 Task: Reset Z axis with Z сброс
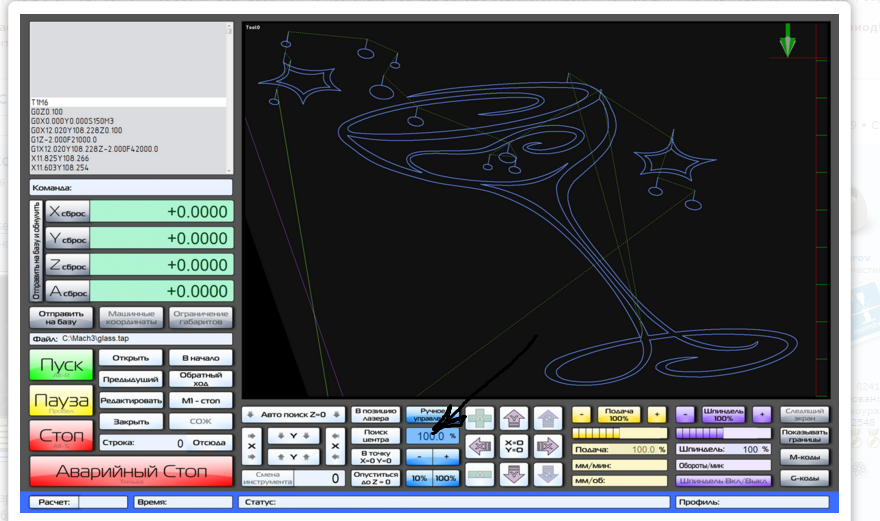pyautogui.click(x=67, y=264)
